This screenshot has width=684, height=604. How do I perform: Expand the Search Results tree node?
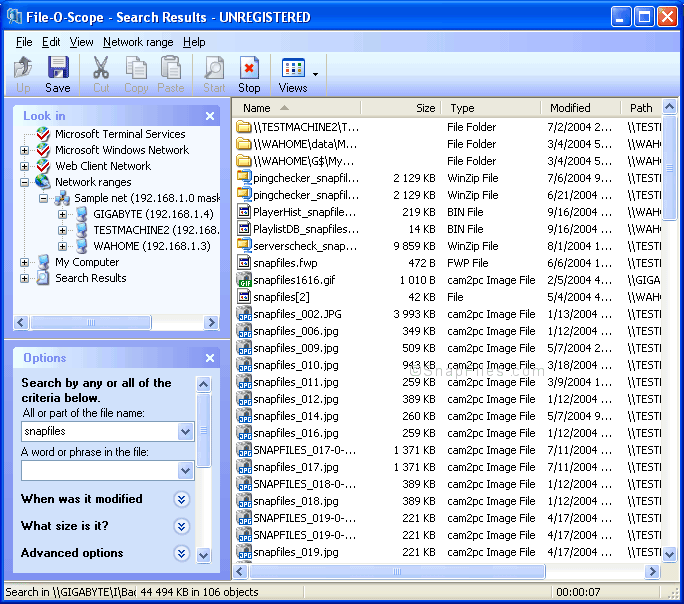[24, 279]
